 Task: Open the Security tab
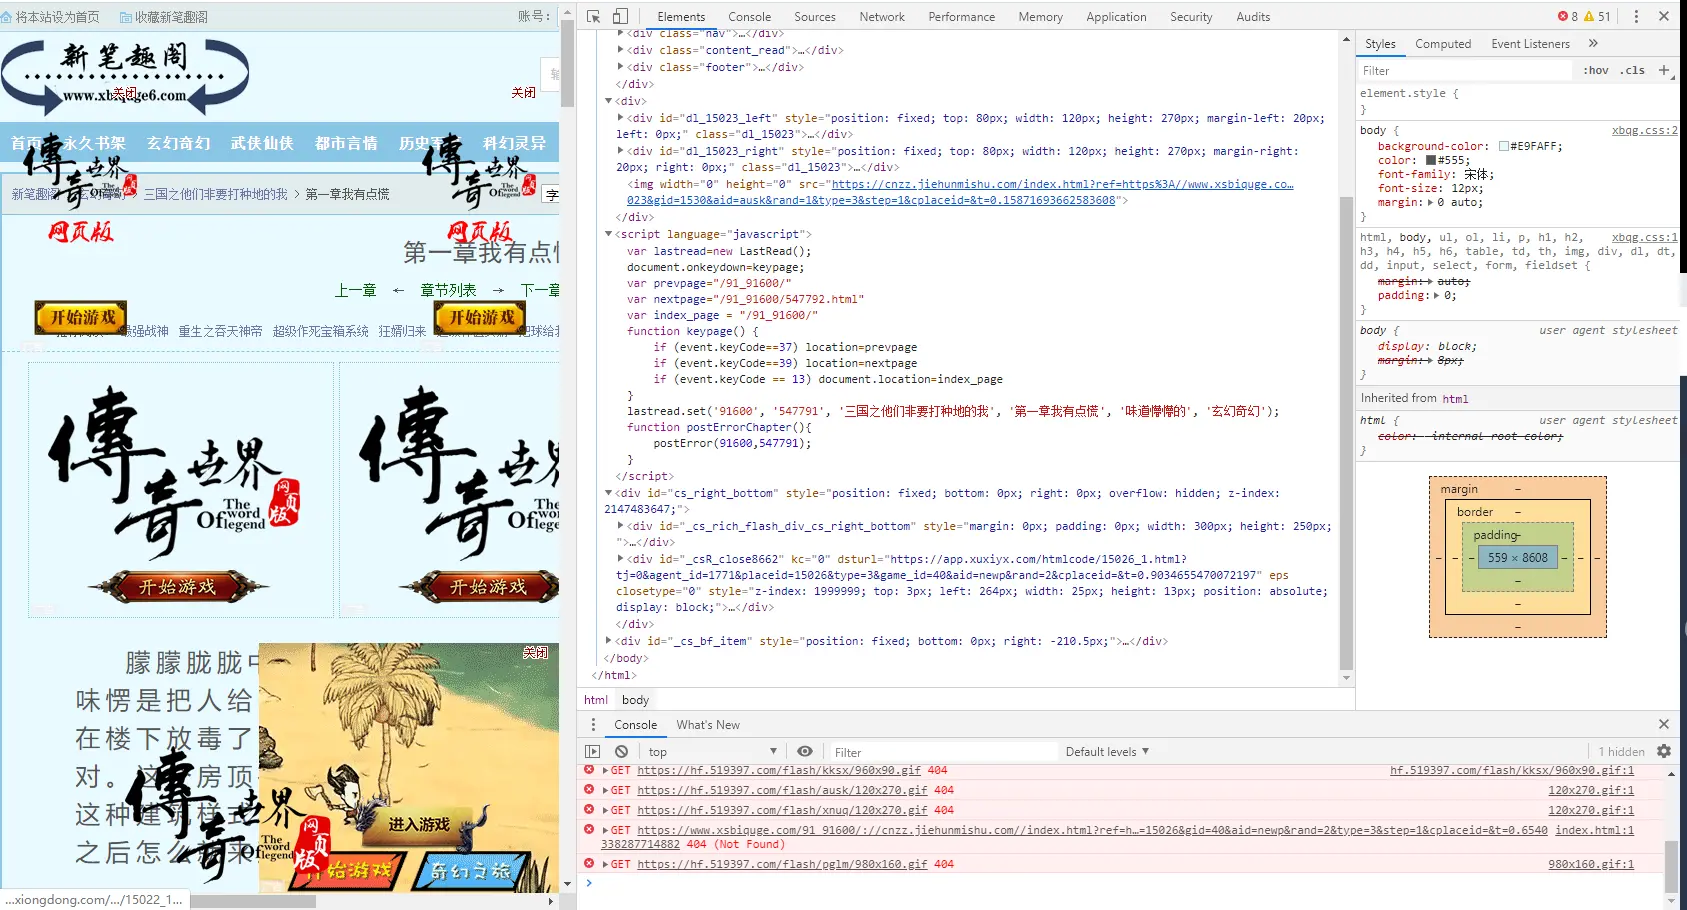click(1191, 16)
